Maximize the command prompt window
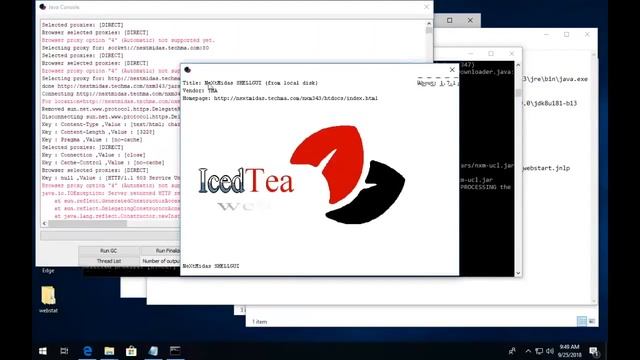Image resolution: width=640 pixels, height=360 pixels. [491, 53]
